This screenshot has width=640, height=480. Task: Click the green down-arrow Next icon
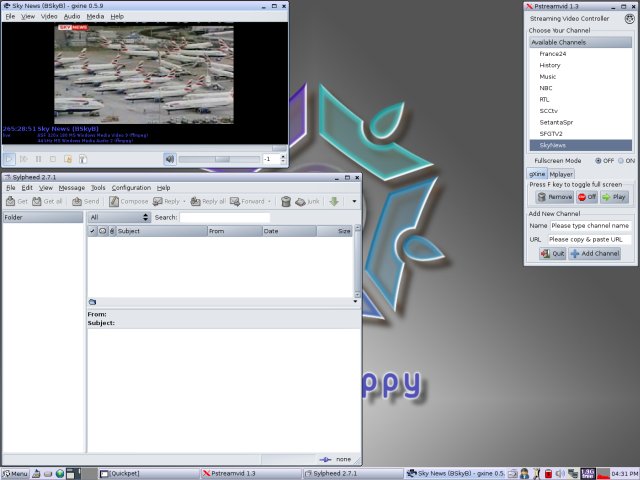tap(334, 201)
